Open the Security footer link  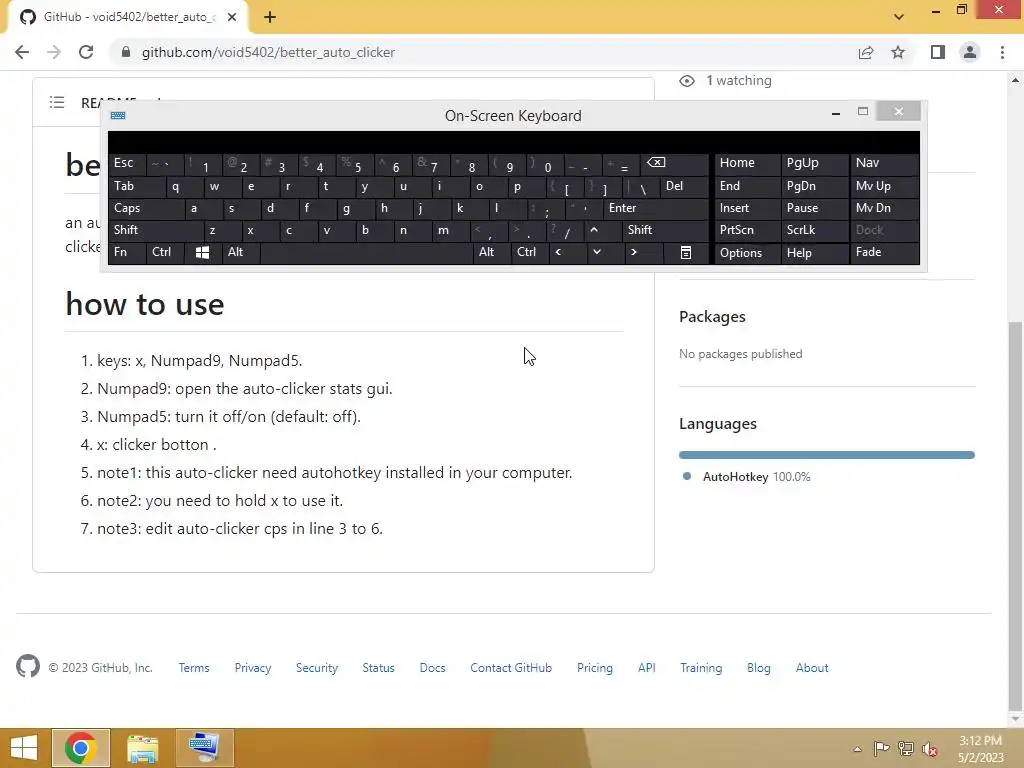[317, 667]
